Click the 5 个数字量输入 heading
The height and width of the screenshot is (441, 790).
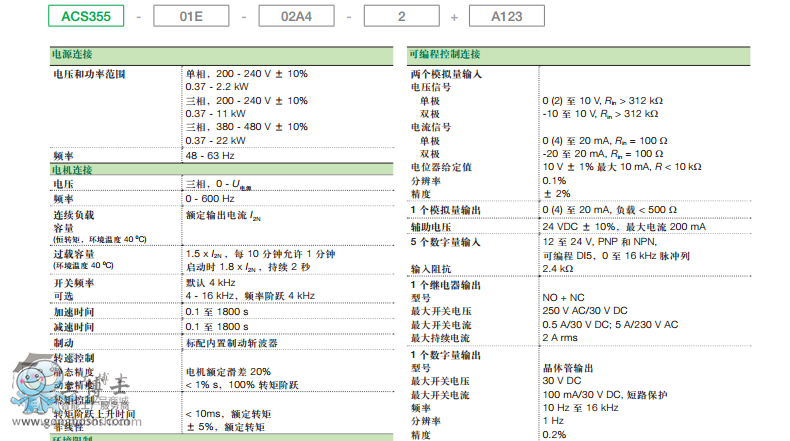(446, 242)
